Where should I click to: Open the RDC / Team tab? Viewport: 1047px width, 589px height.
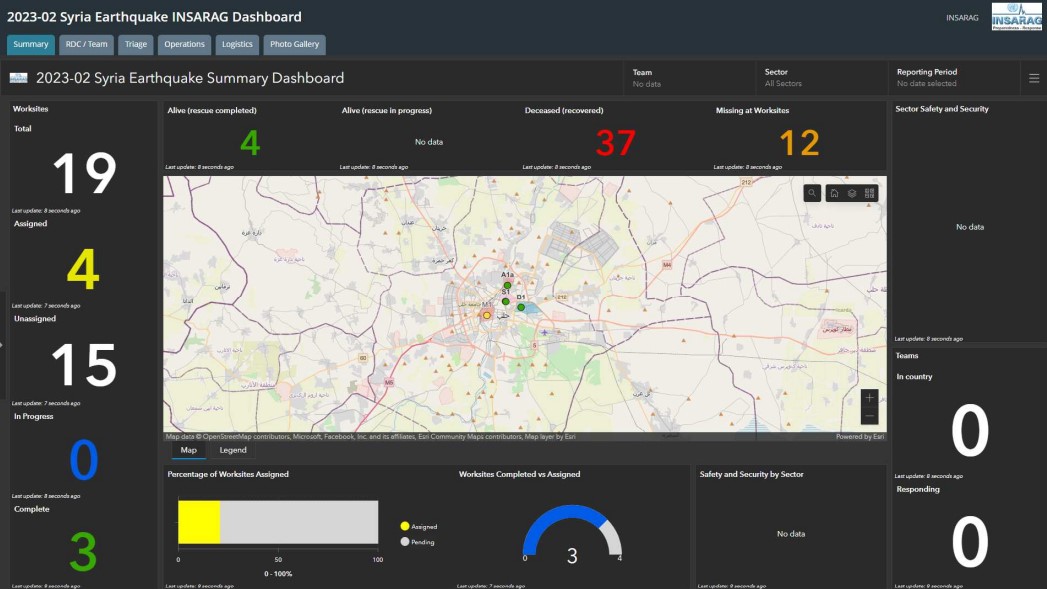tap(86, 45)
